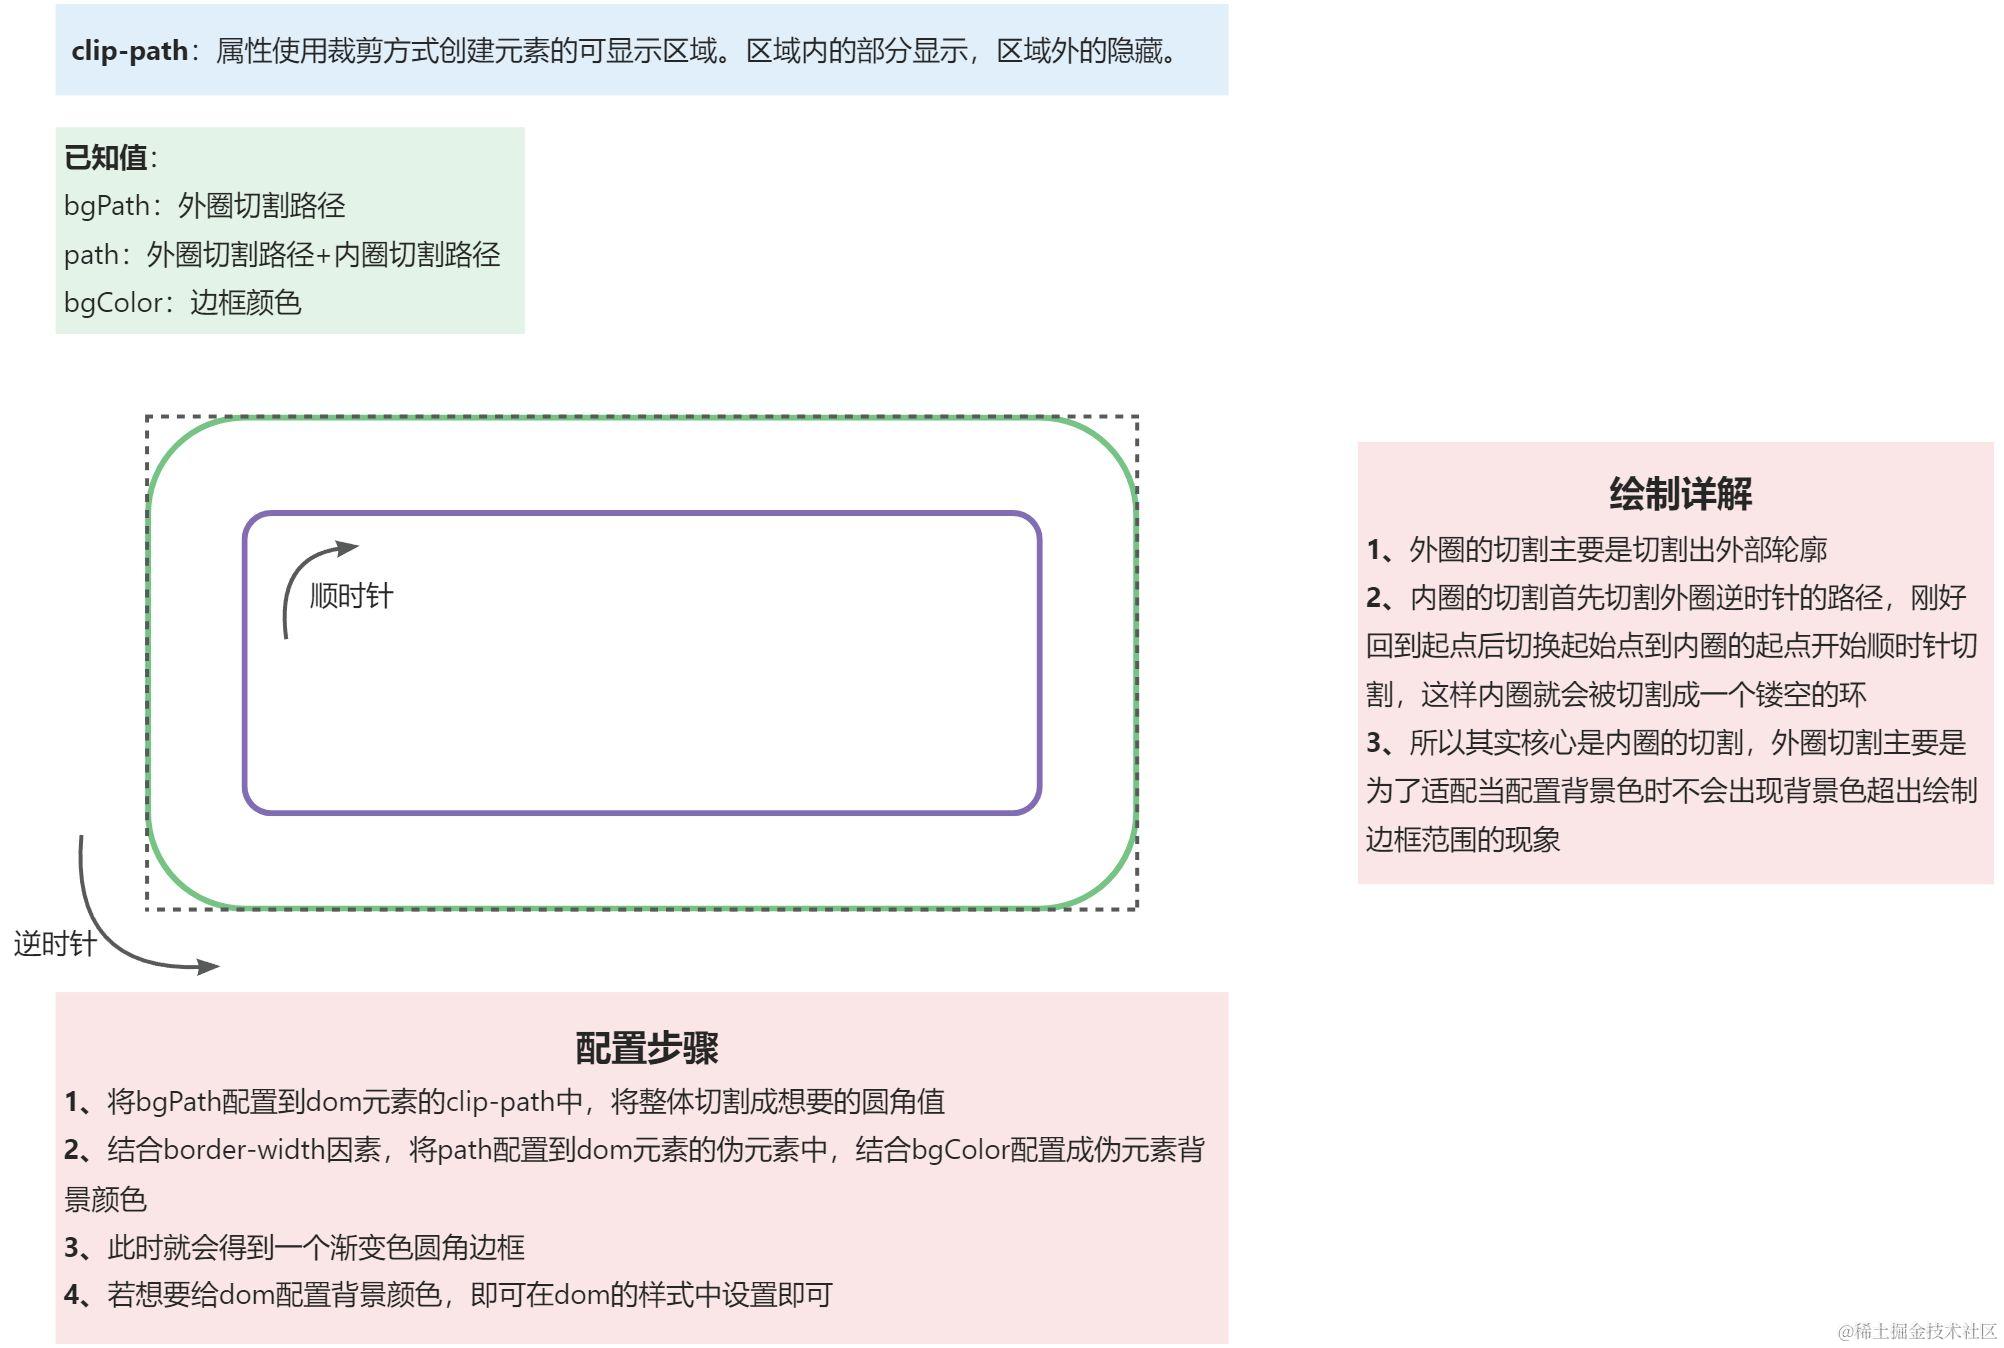Click step 1 about bgPath in clip-path
This screenshot has width=2004, height=1348.
pyautogui.click(x=504, y=1102)
